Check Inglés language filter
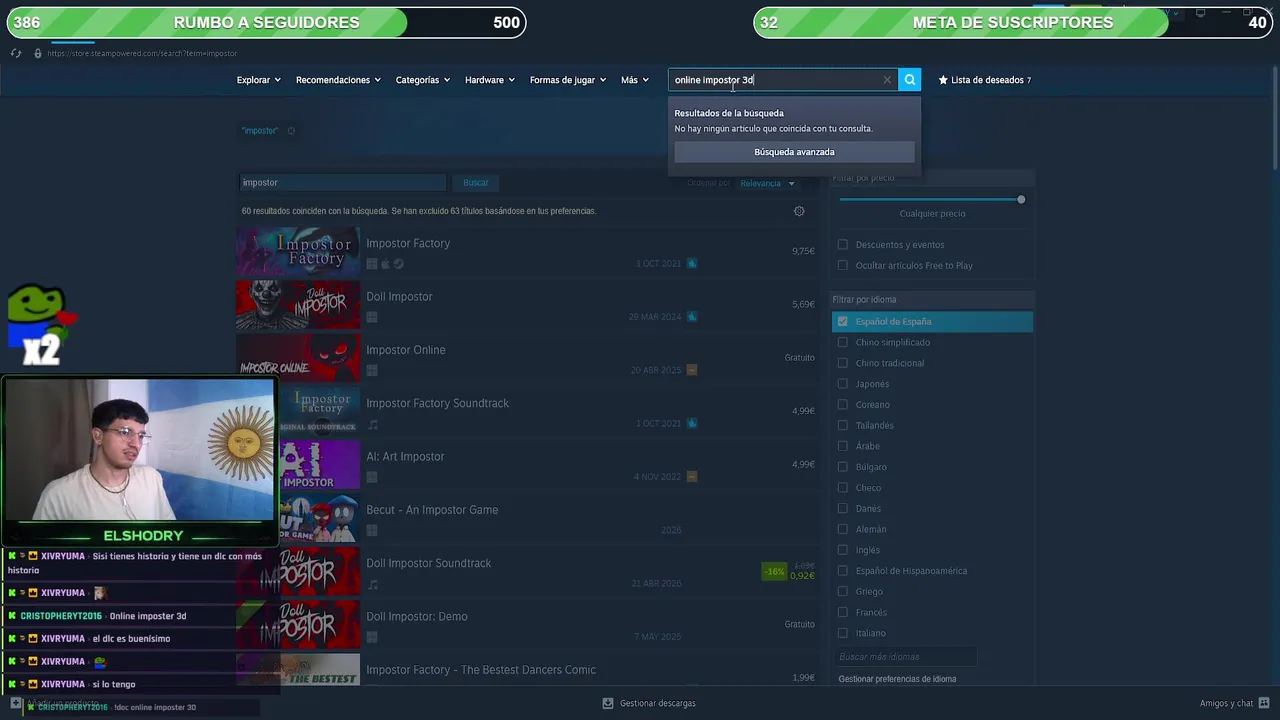 pos(842,550)
